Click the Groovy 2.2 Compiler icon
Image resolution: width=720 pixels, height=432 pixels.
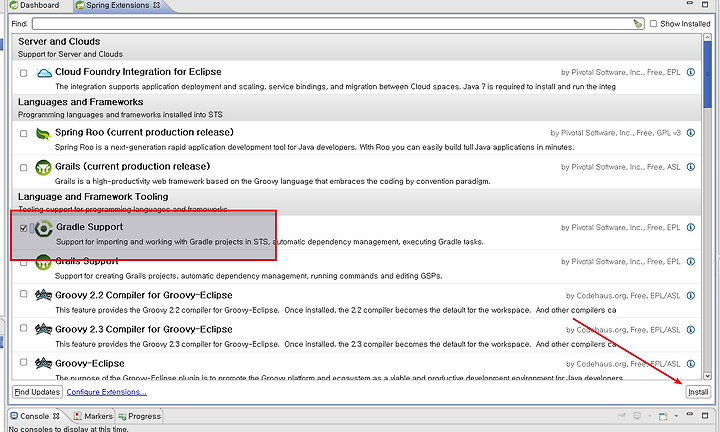tap(43, 295)
